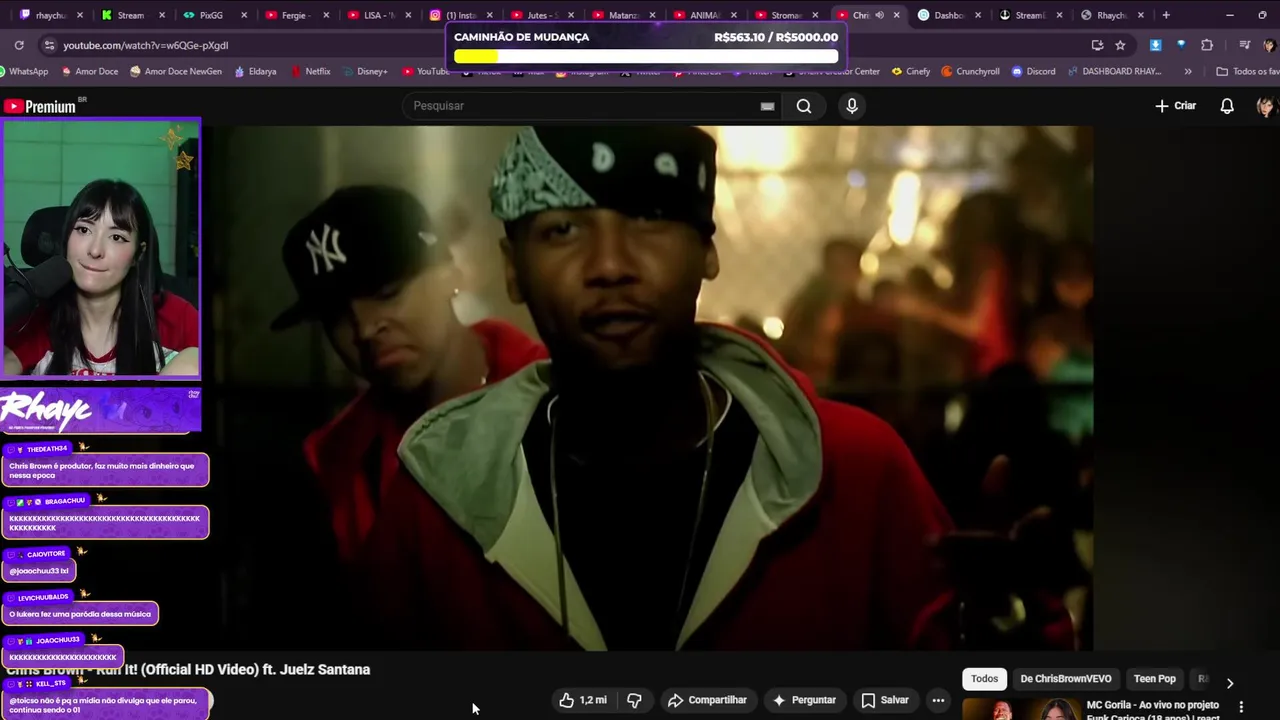The image size is (1280, 720).
Task: Click the Perguntar button
Action: coord(804,700)
